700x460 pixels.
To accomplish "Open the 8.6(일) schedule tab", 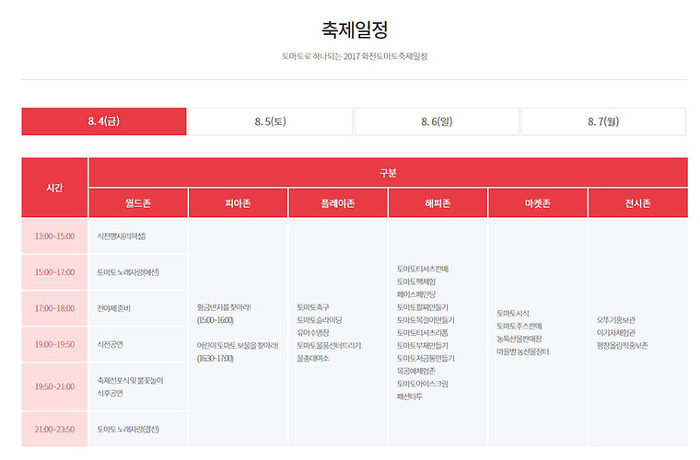I will (x=437, y=121).
